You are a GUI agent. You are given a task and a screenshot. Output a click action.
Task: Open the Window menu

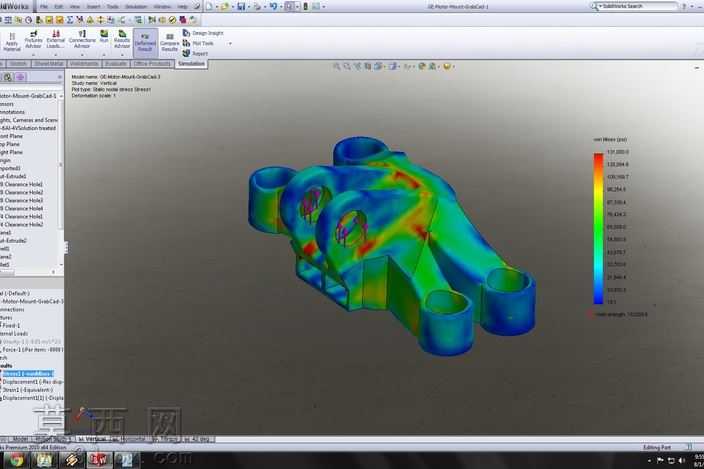[162, 7]
